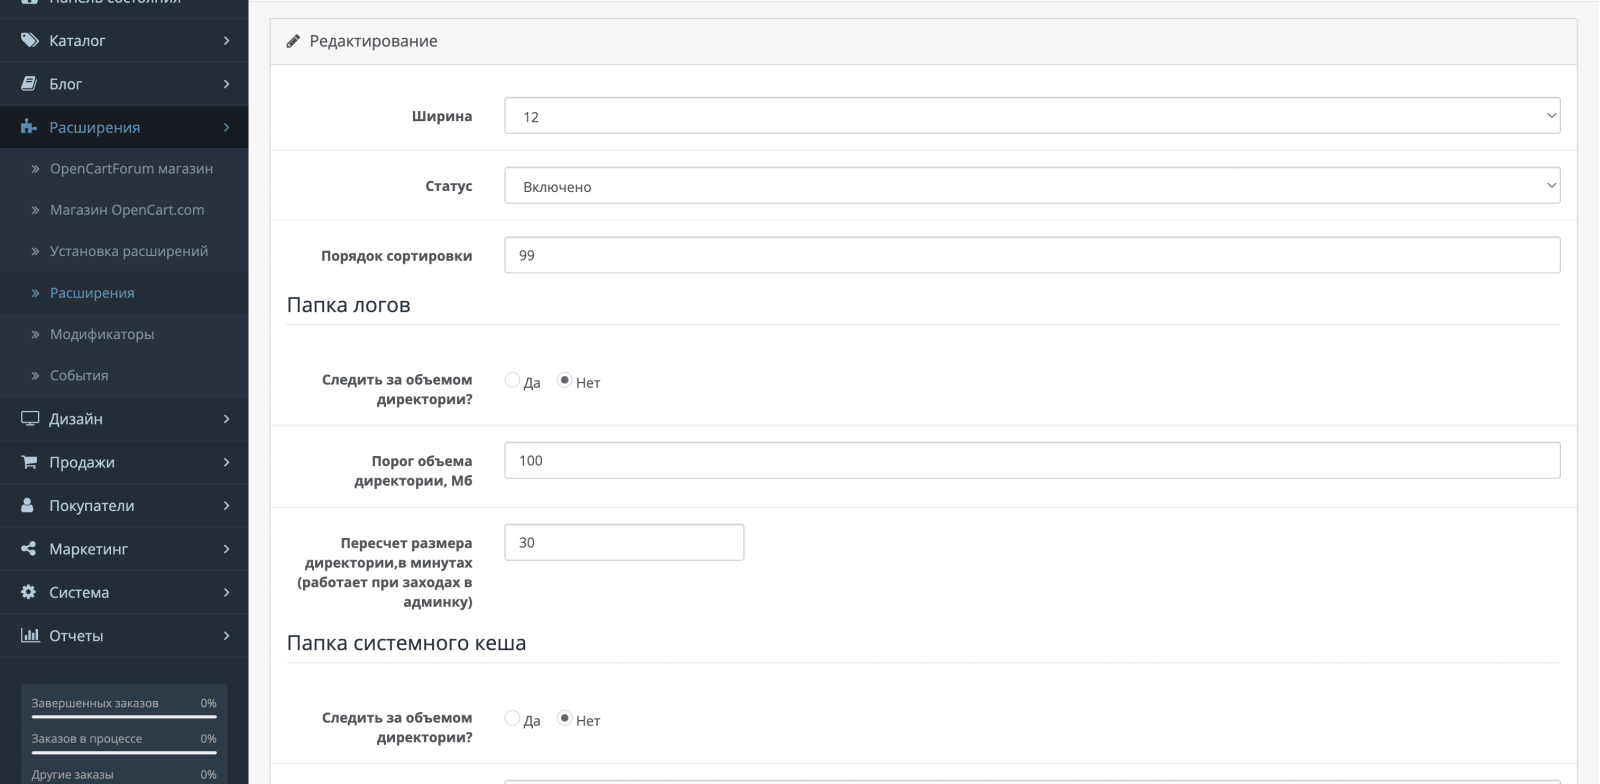1600x784 pixels.
Task: Select Да for Папка логов monitoring
Action: tap(512, 380)
